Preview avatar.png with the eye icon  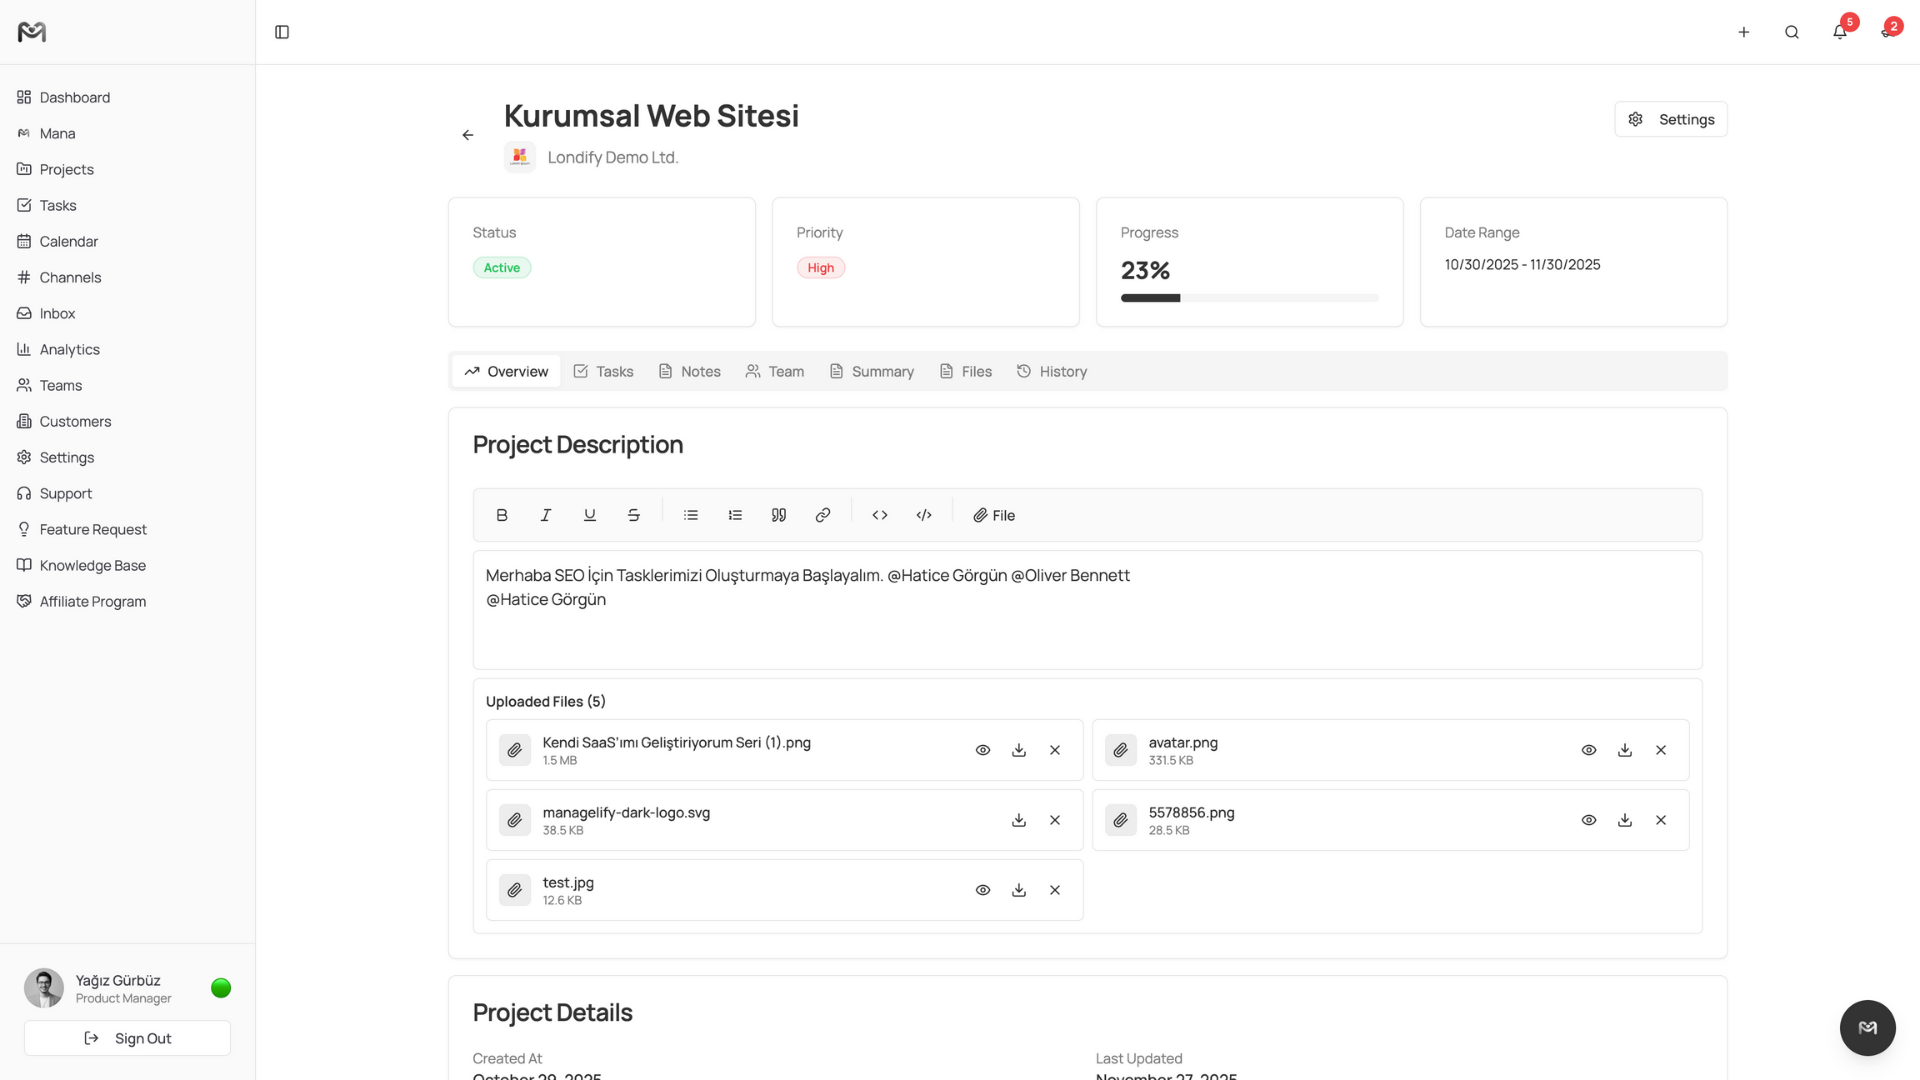[x=1589, y=750]
